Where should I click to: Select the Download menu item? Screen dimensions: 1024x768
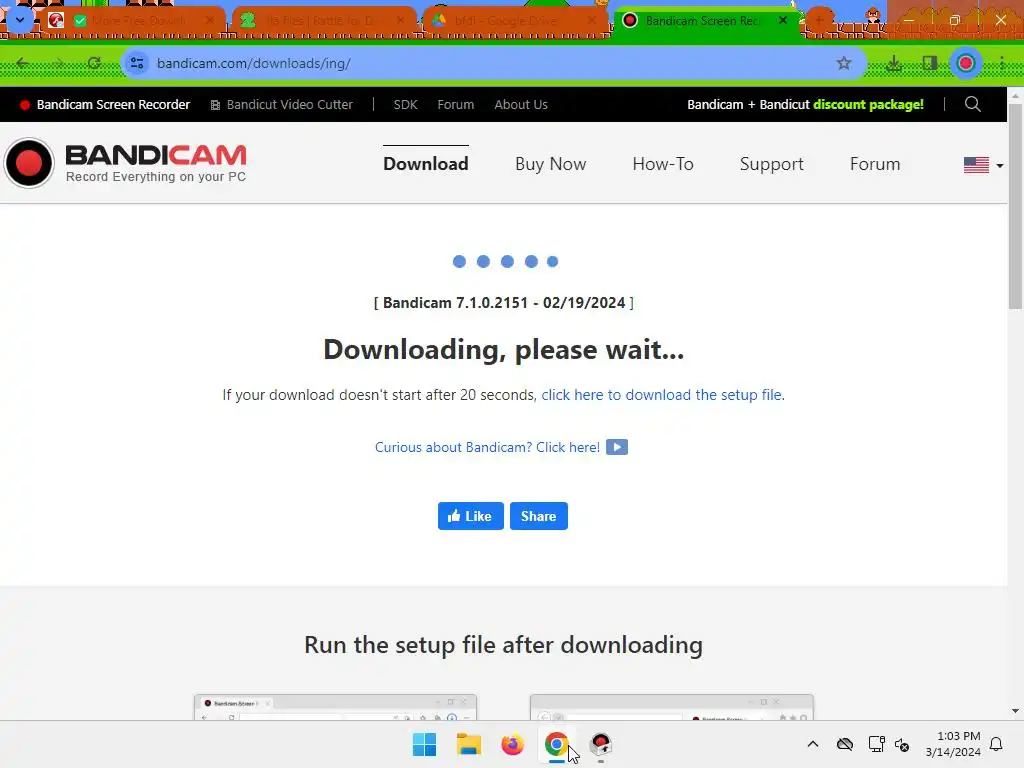coord(426,164)
